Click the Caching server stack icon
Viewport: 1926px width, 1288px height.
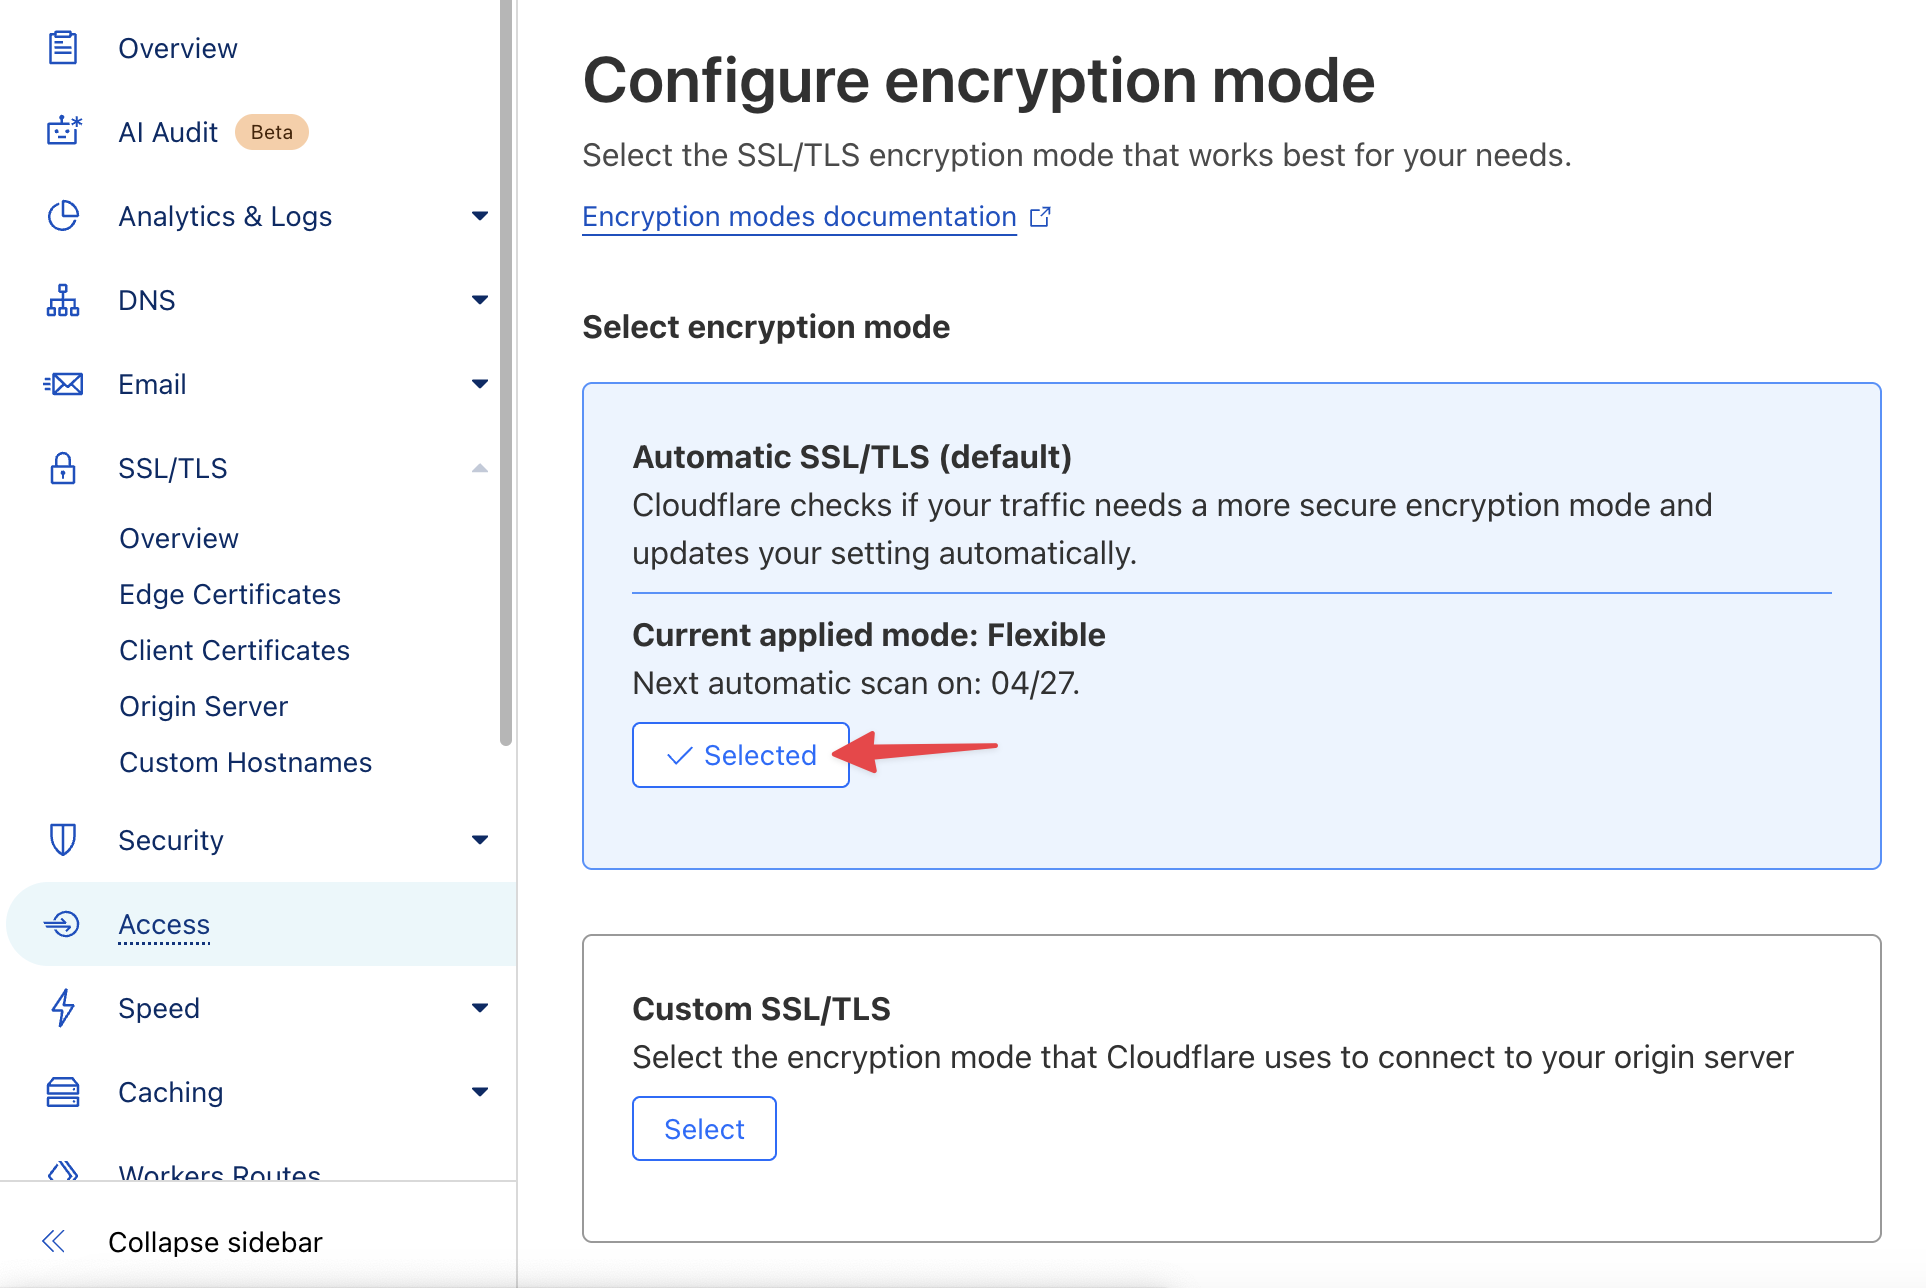[x=63, y=1092]
